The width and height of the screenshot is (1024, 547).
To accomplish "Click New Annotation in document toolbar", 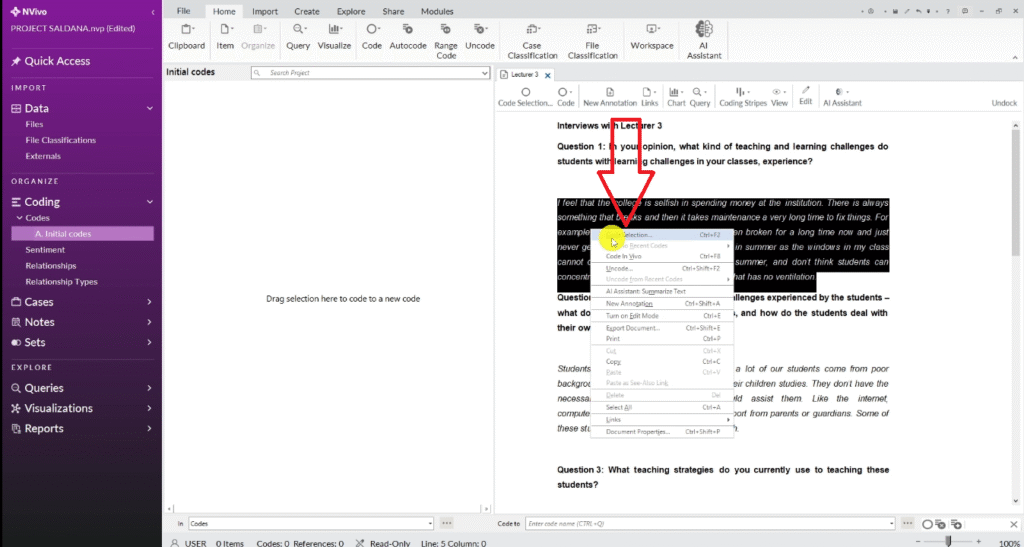I will point(609,96).
